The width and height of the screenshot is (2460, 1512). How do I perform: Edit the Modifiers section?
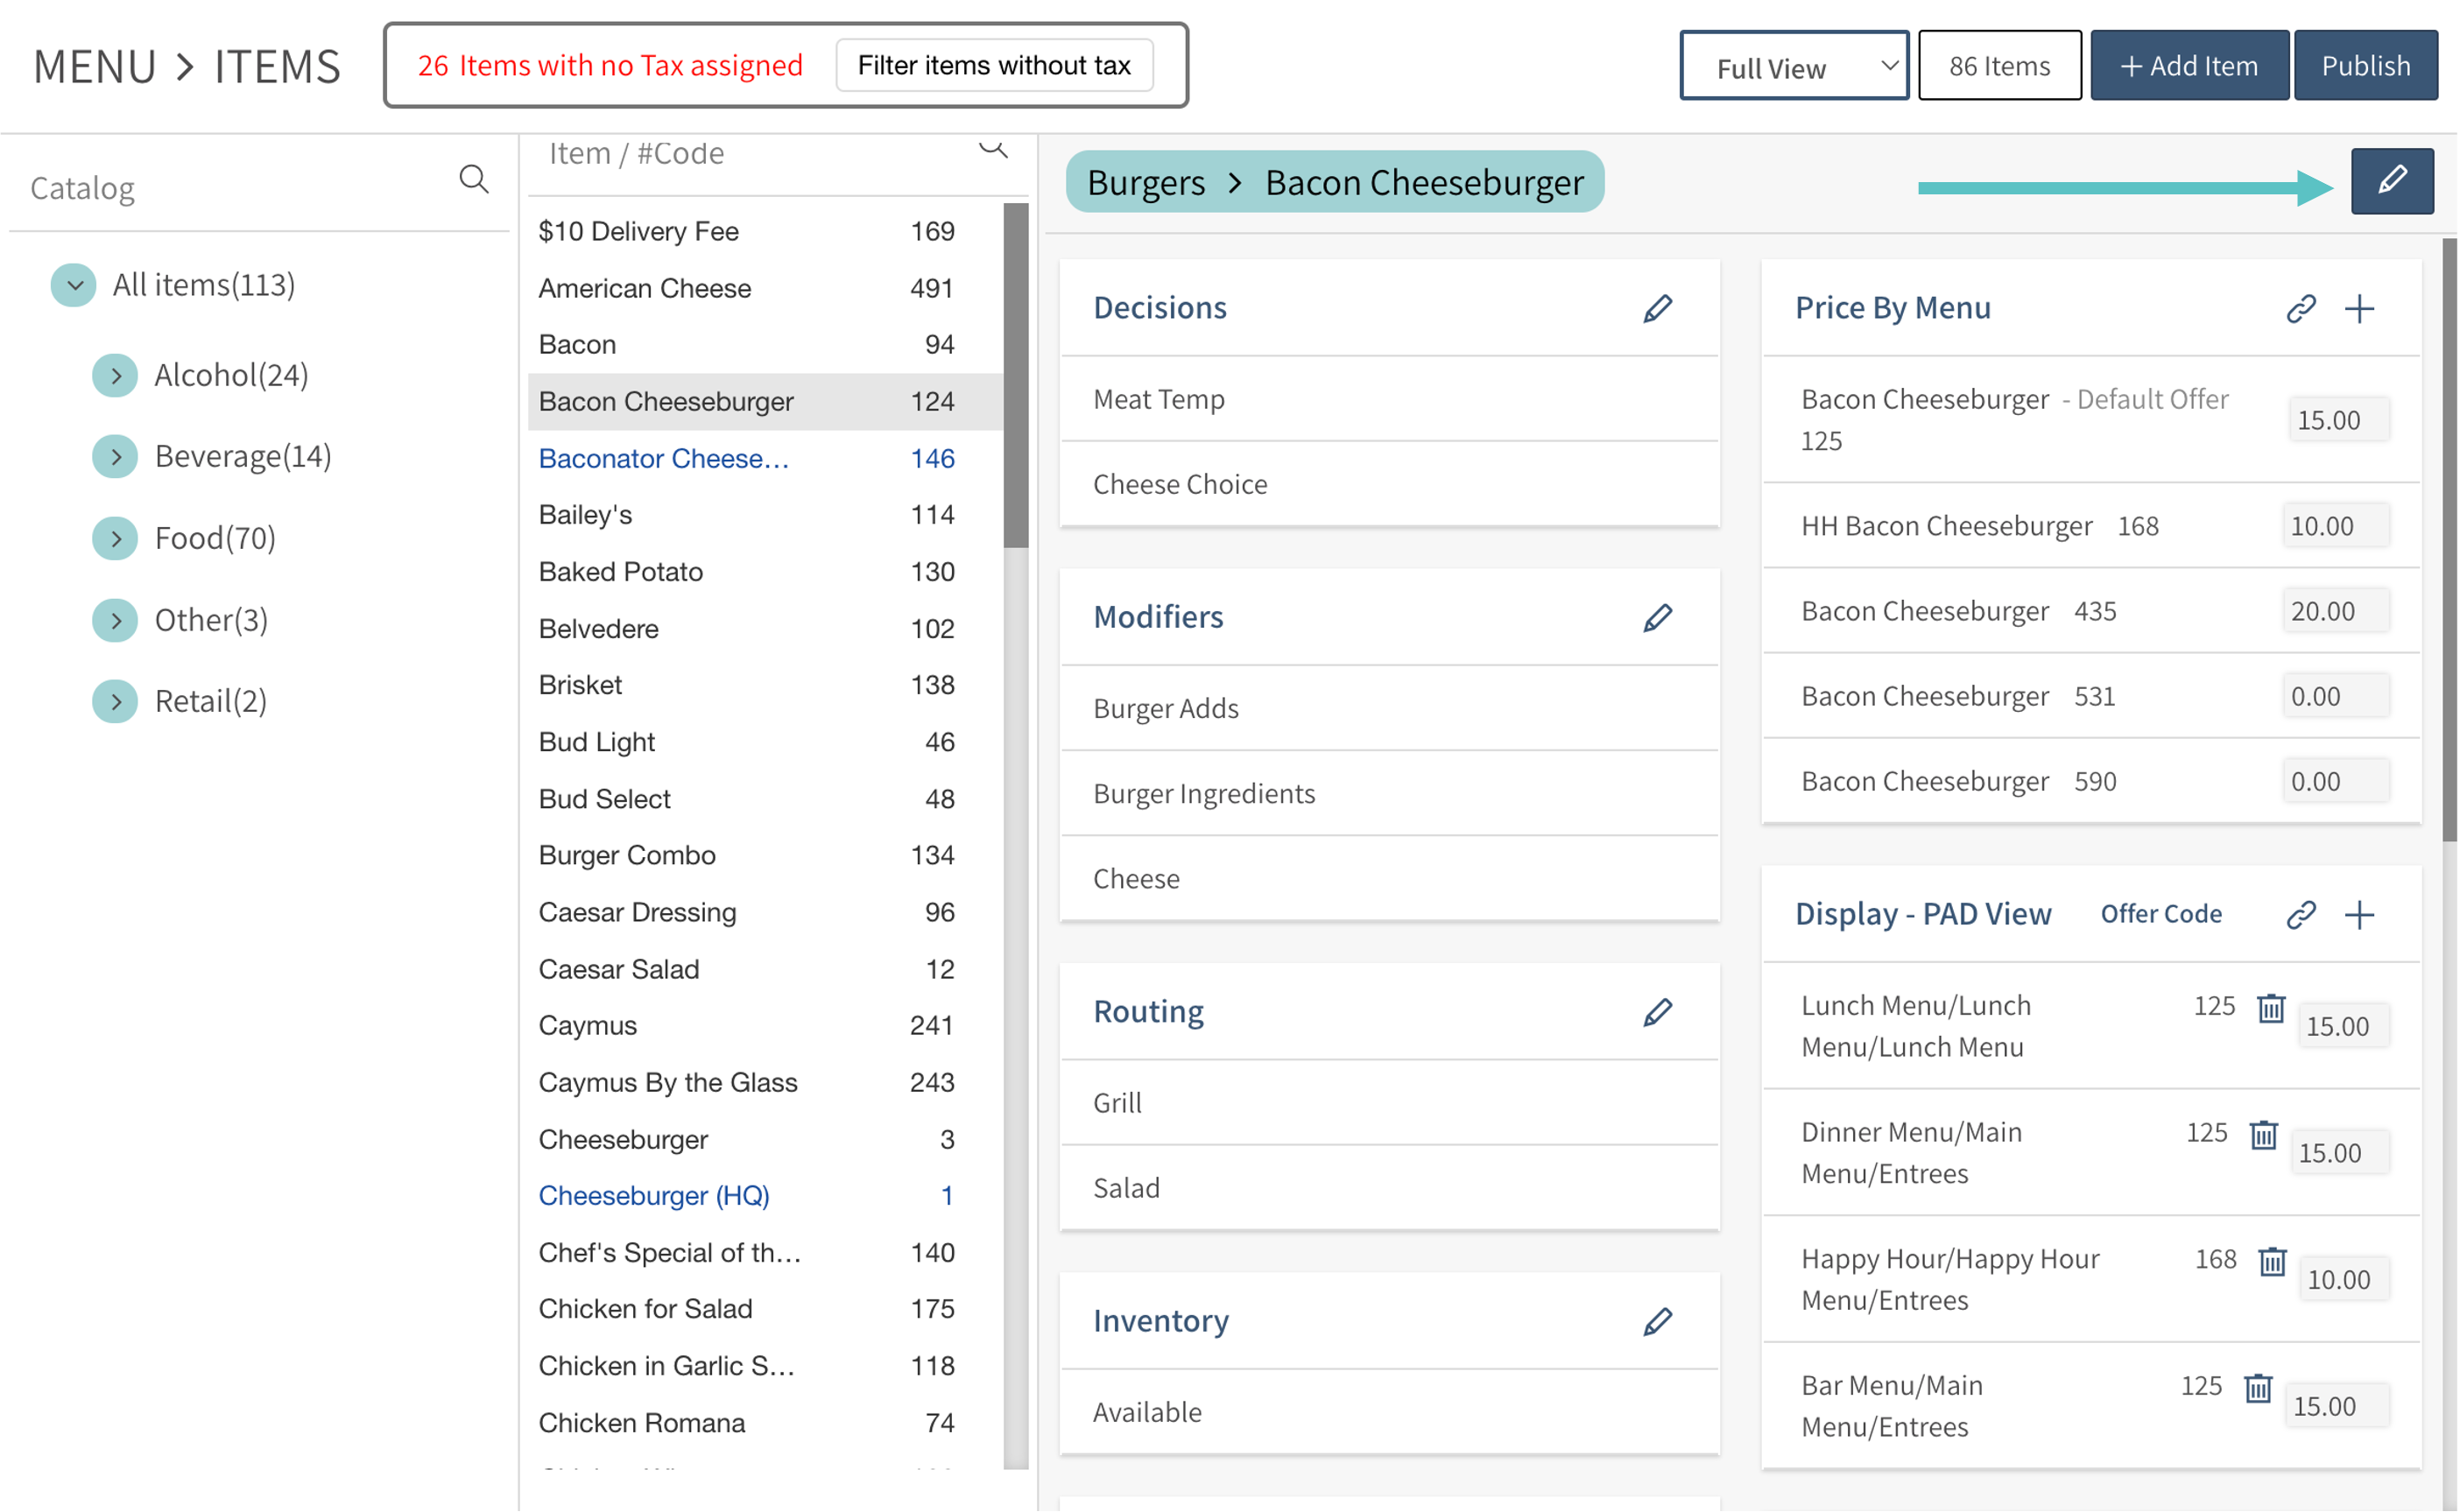(1657, 617)
